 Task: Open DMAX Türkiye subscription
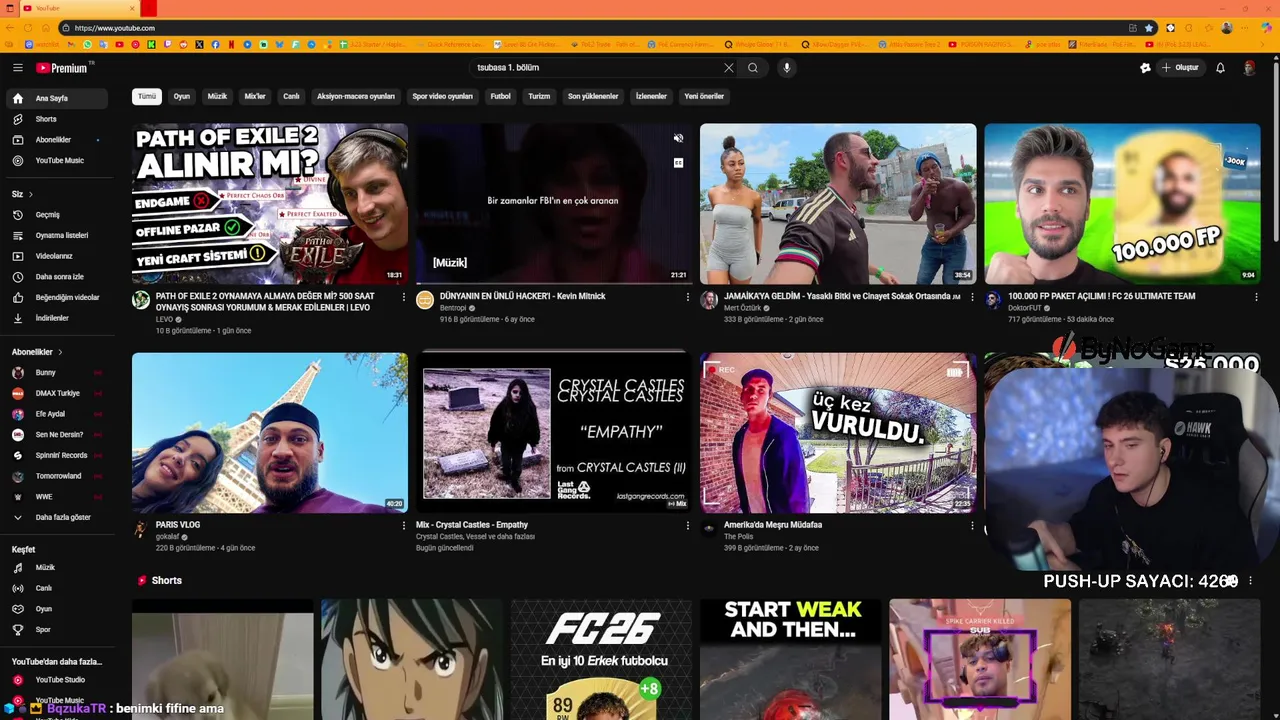(x=56, y=393)
